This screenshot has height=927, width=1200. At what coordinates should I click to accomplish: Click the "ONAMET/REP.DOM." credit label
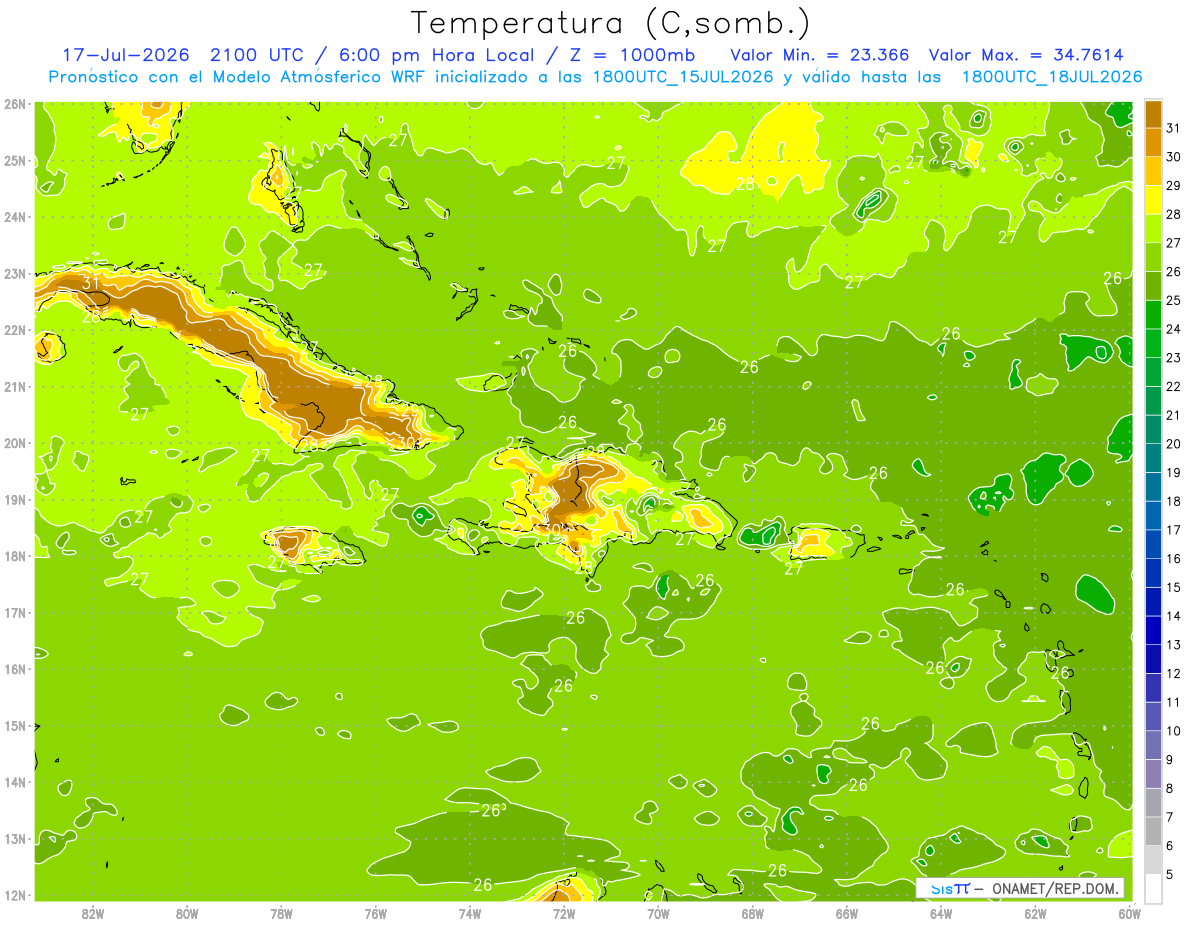click(x=1054, y=888)
